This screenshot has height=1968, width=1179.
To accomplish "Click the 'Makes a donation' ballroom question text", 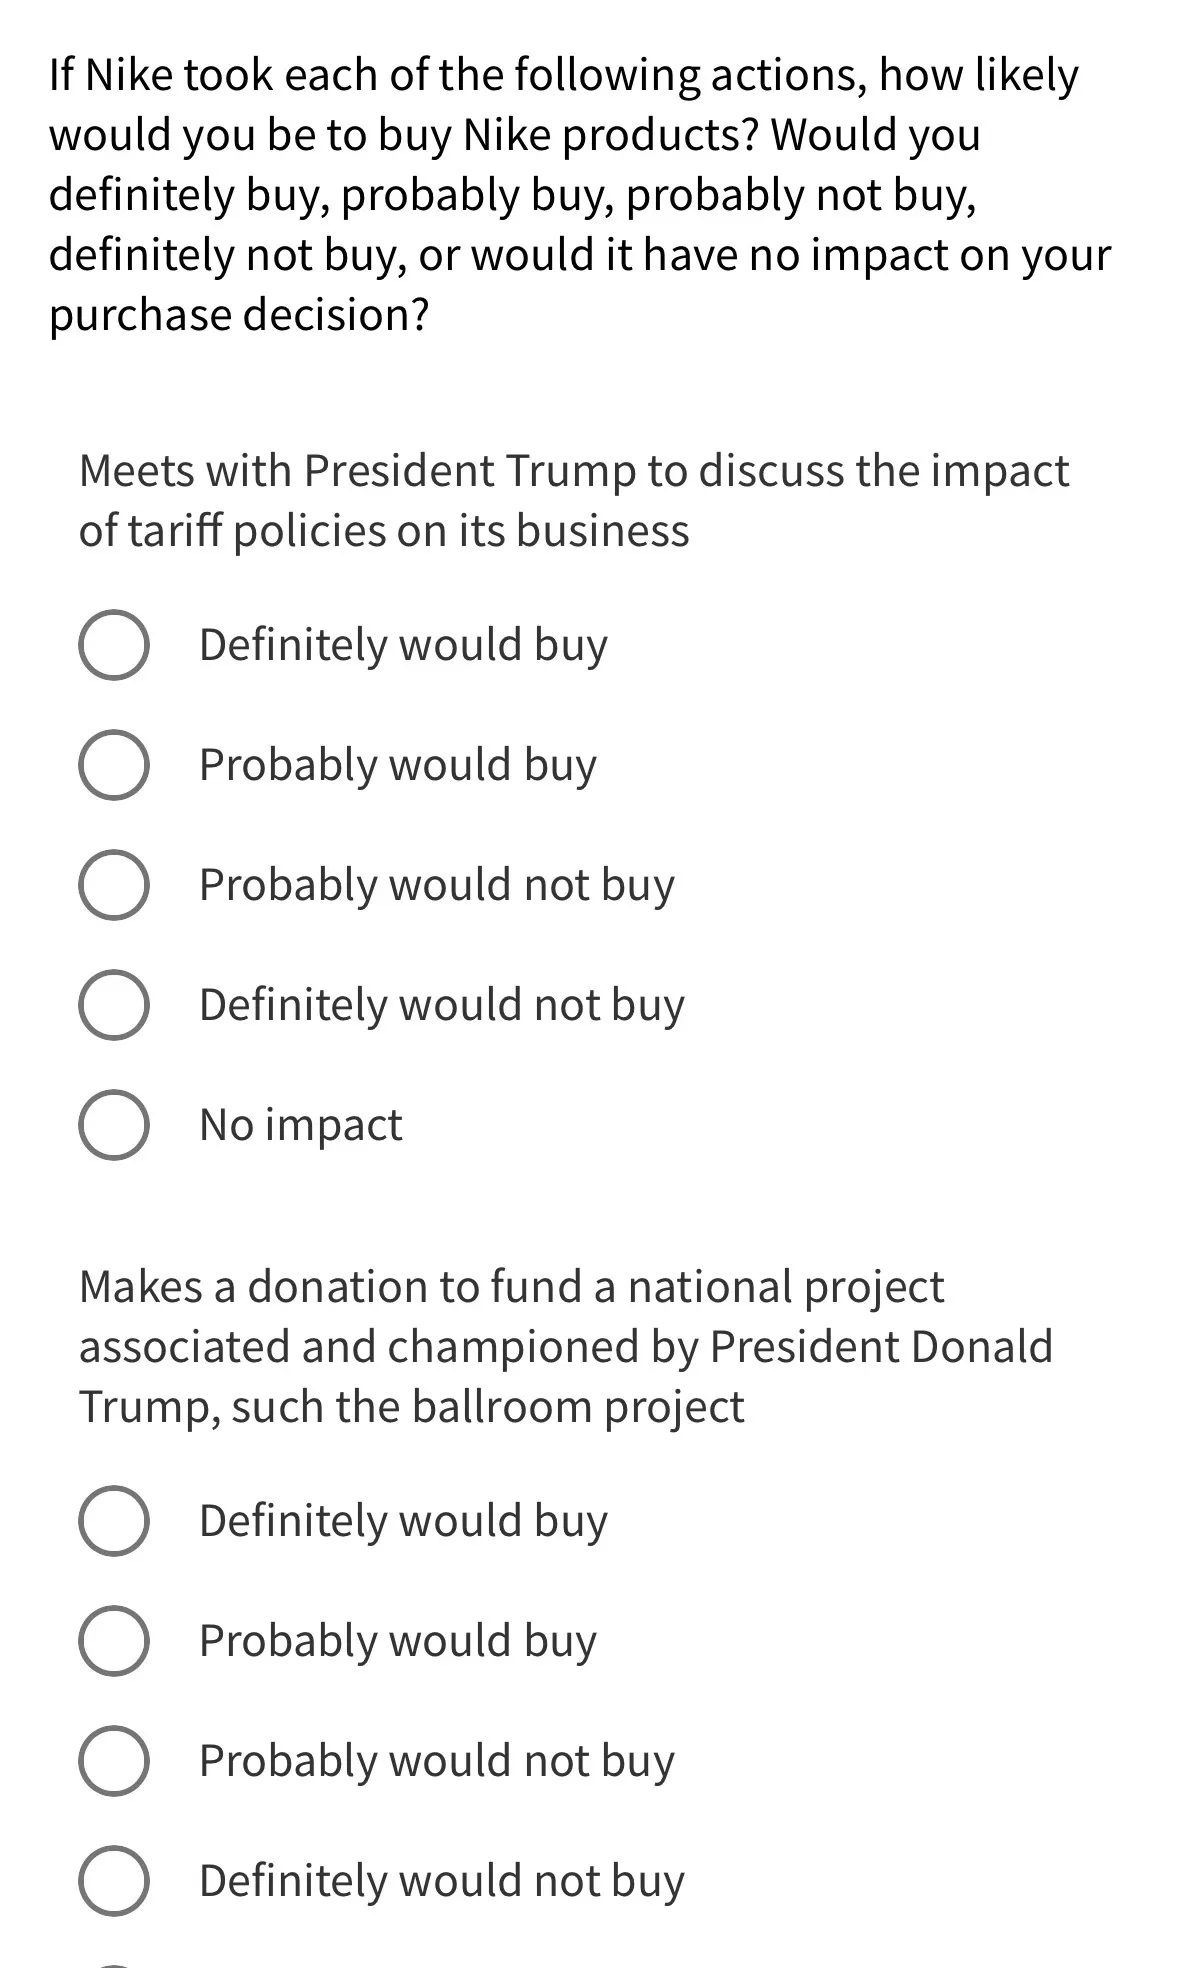I will click(566, 1347).
